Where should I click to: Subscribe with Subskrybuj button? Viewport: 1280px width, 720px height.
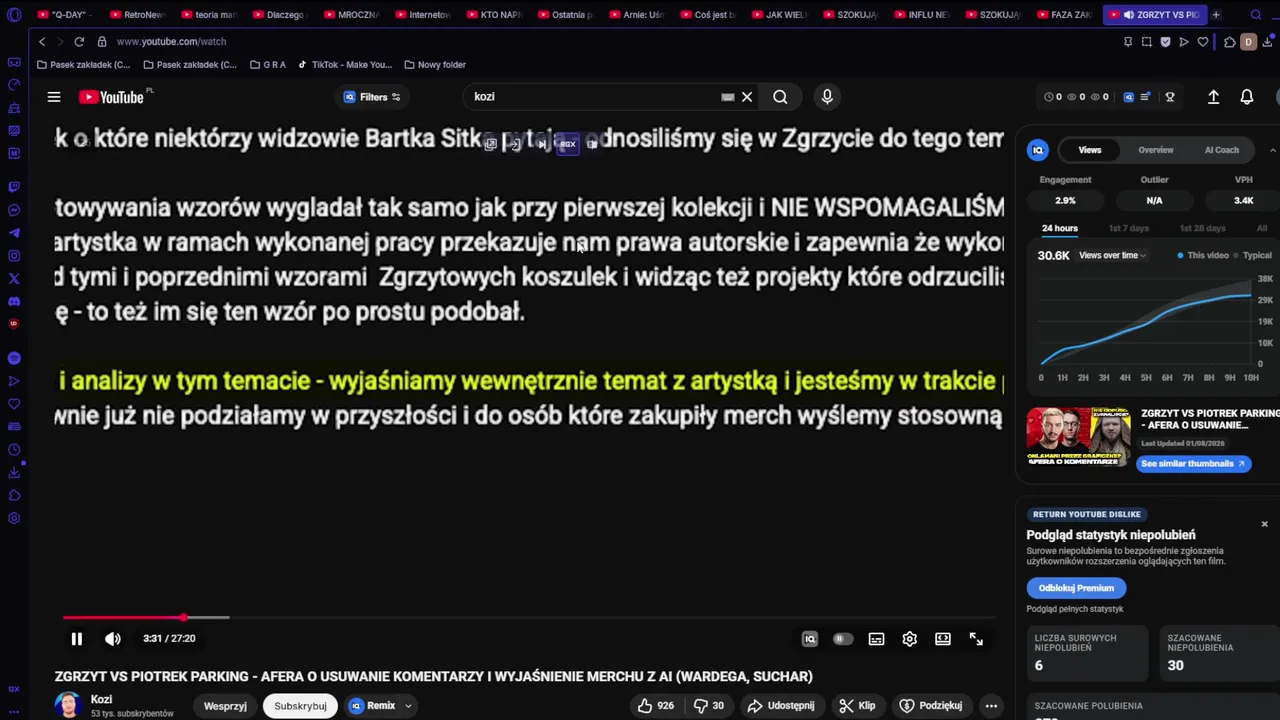point(300,706)
